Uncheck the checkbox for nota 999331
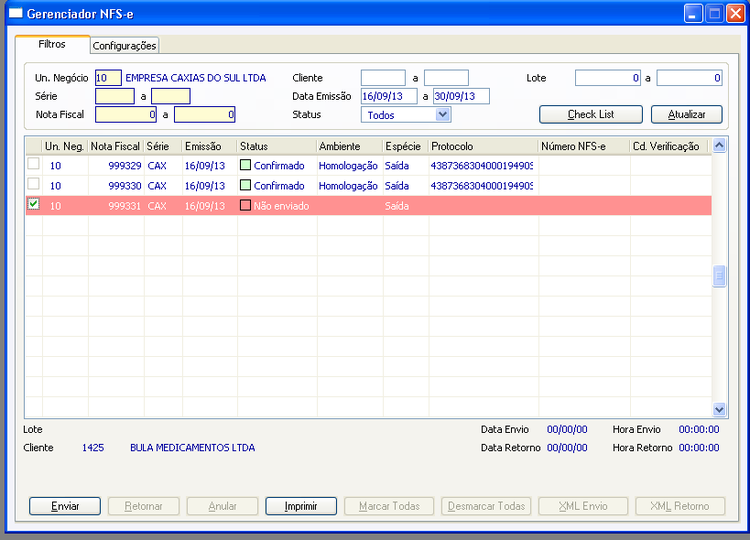Image resolution: width=750 pixels, height=540 pixels. tap(33, 204)
